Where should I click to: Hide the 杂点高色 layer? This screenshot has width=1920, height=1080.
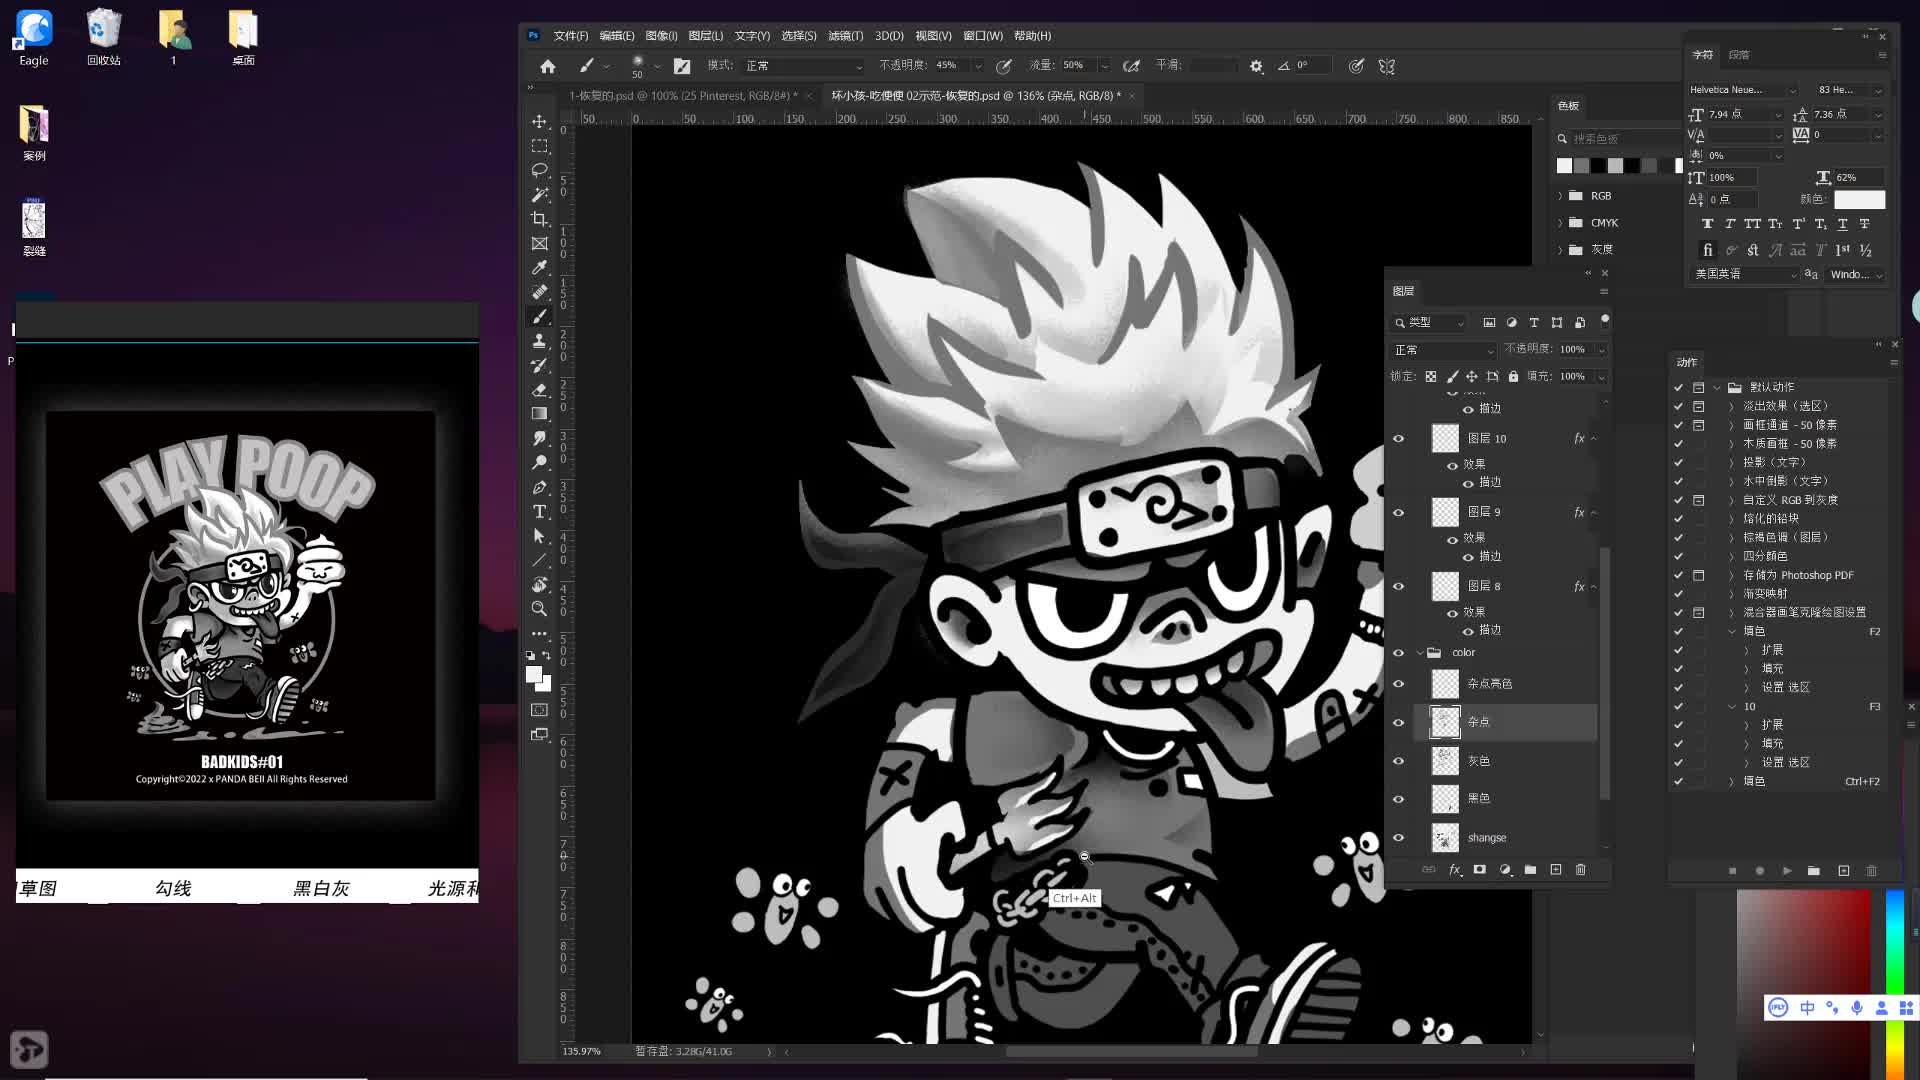(1399, 685)
